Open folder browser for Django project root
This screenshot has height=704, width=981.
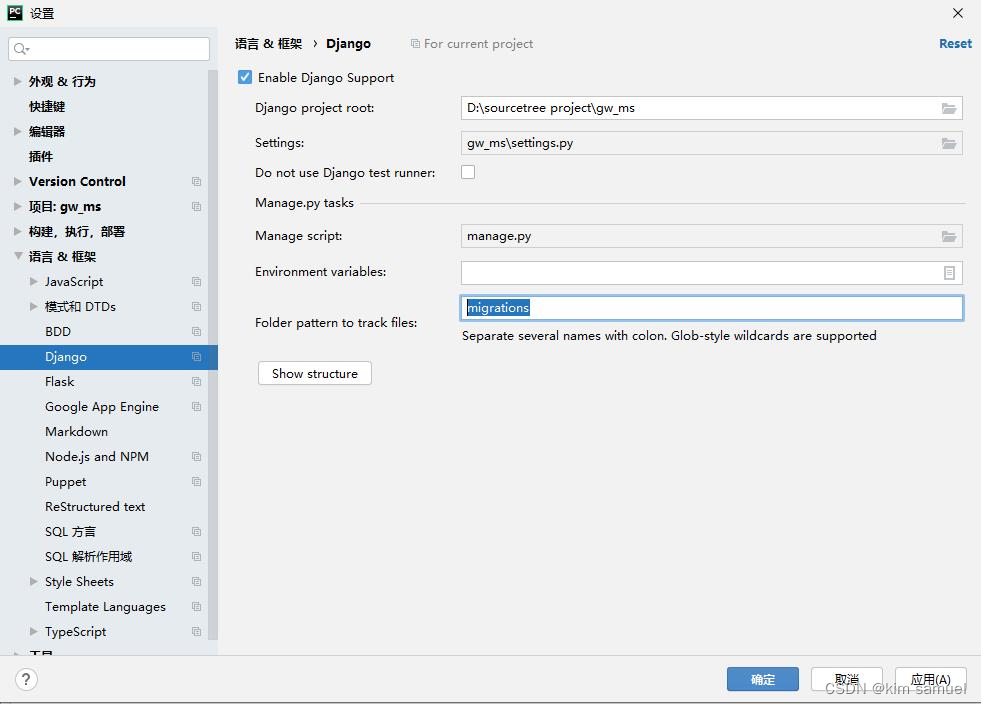(949, 108)
